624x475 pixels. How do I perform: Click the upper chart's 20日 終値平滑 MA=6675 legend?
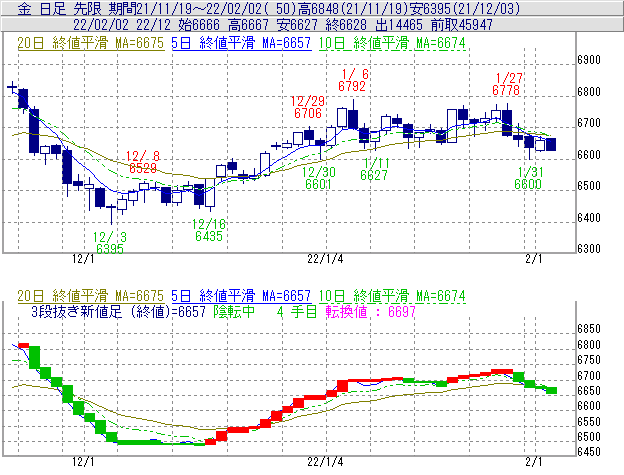pyautogui.click(x=91, y=43)
